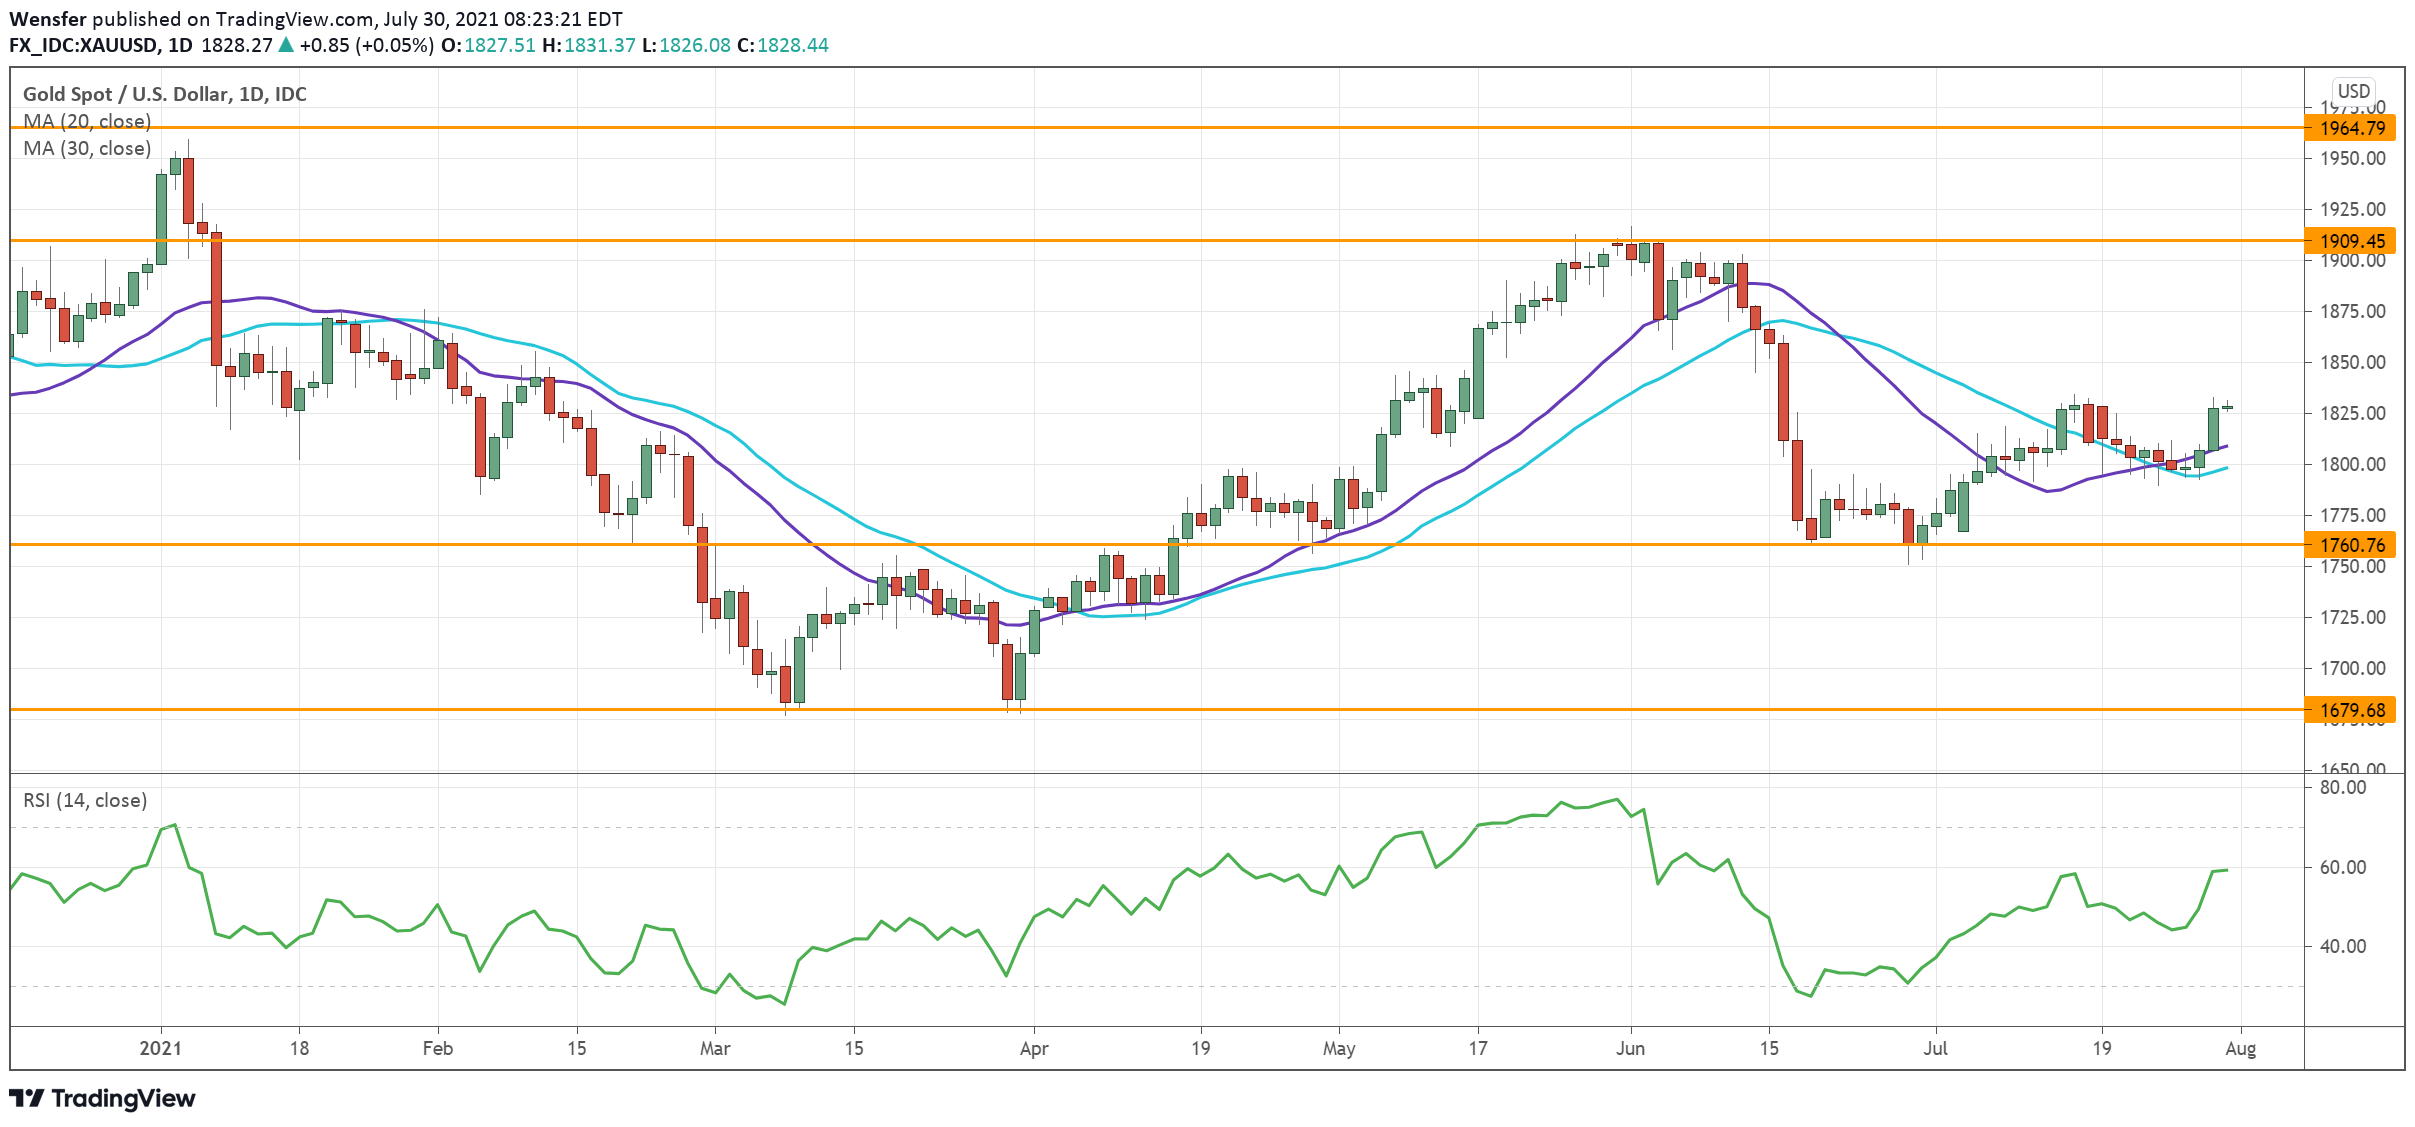Click the Mar label on the time axis

click(x=714, y=1048)
